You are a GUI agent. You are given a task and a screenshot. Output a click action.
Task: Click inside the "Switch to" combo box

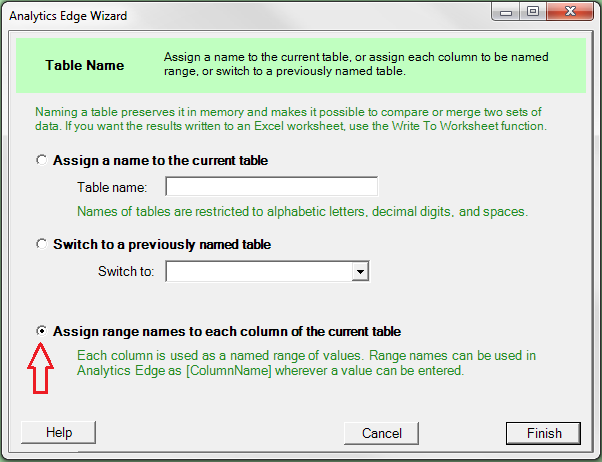[x=258, y=272]
